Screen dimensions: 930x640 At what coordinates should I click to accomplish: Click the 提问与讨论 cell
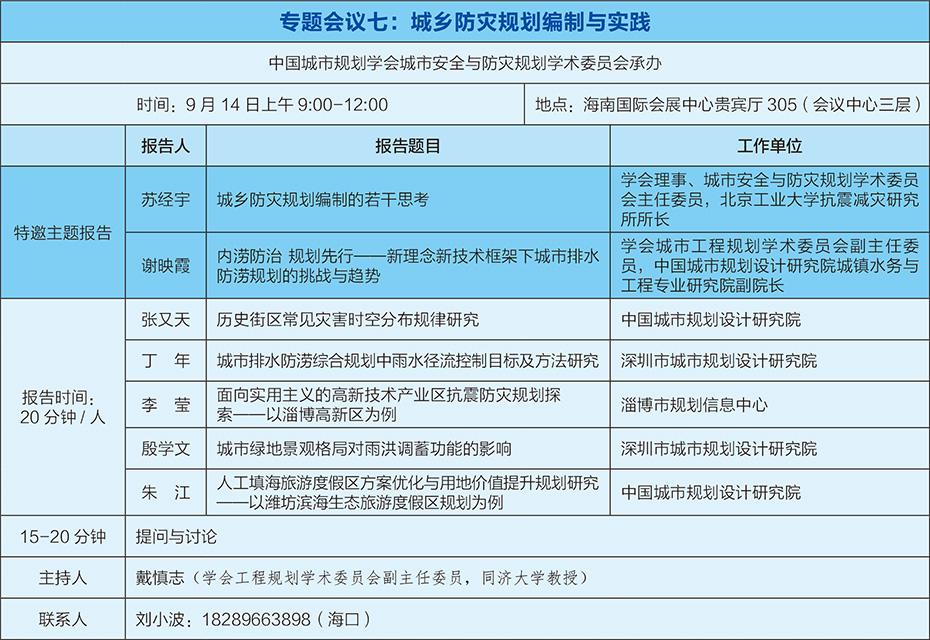176,537
